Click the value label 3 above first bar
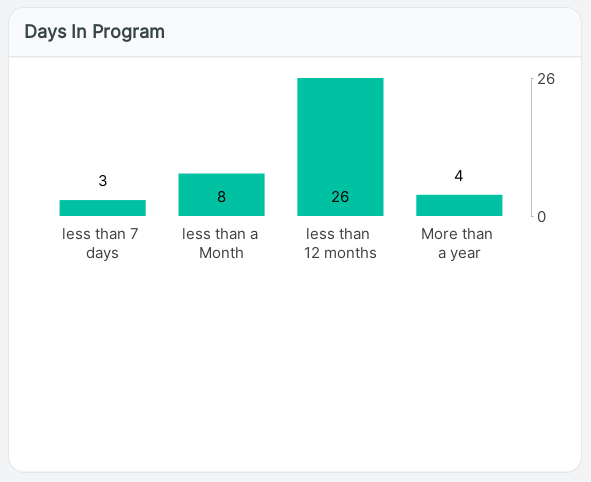Image resolution: width=591 pixels, height=482 pixels. (x=103, y=181)
